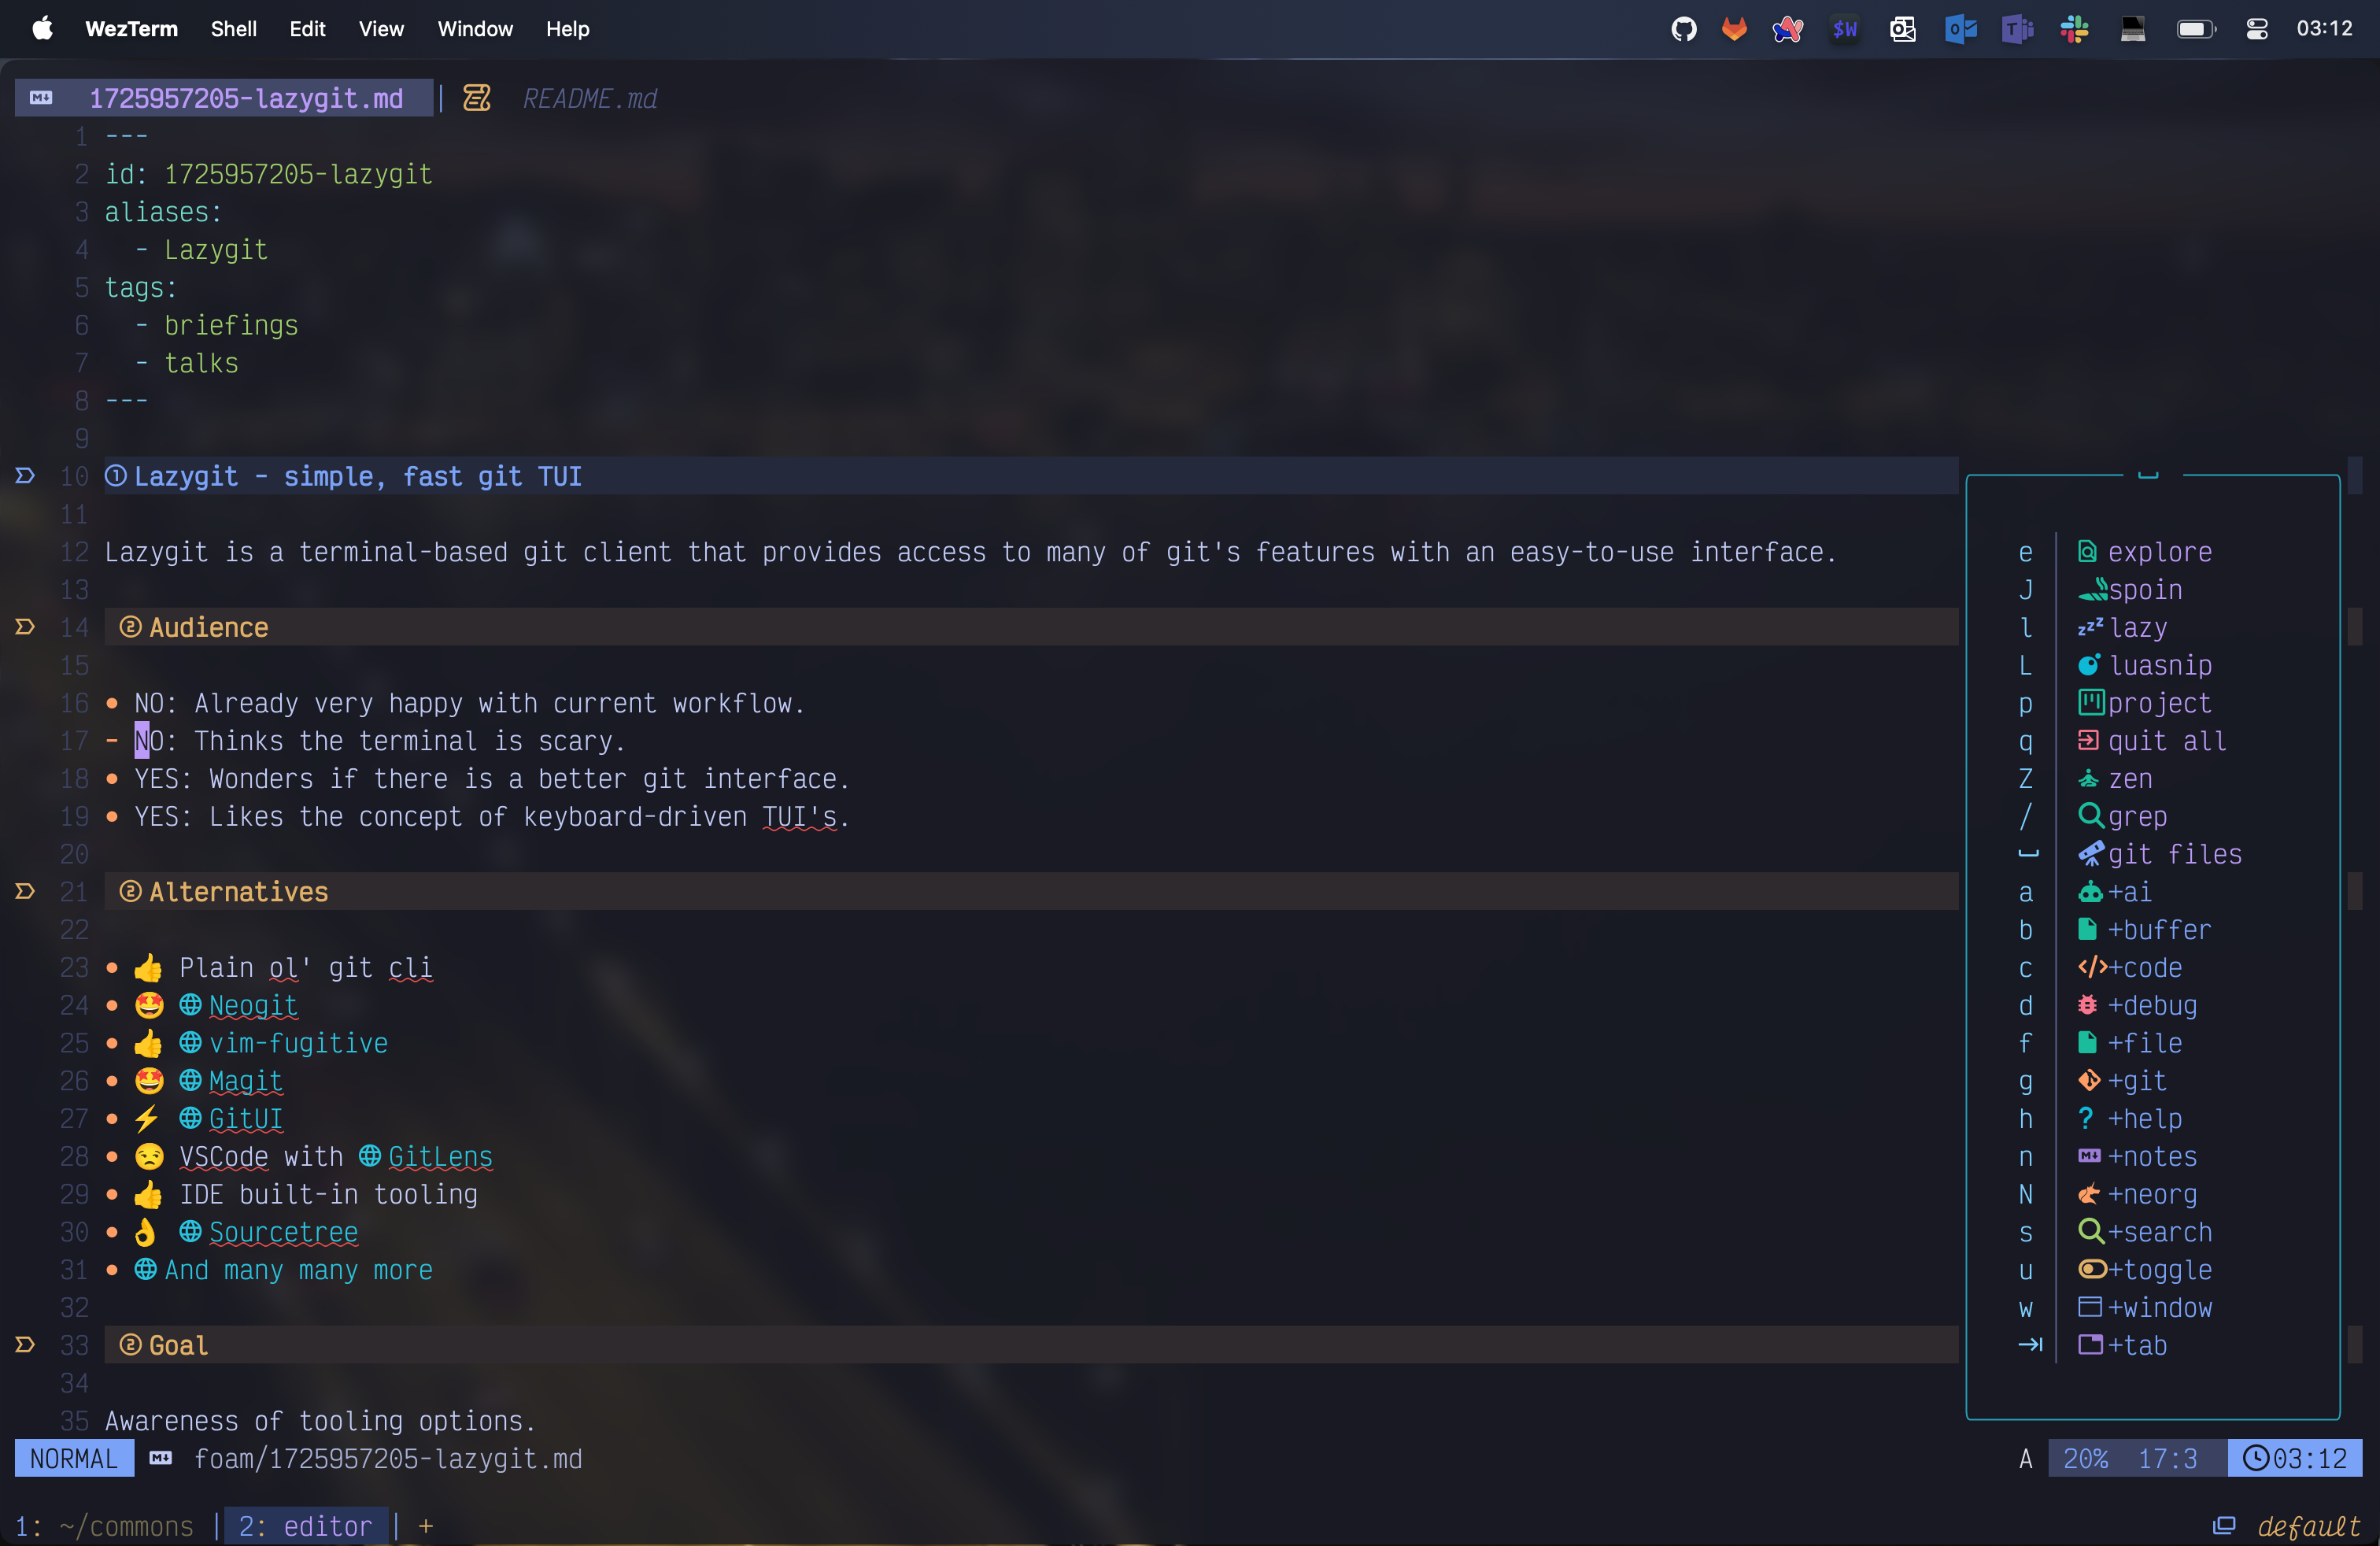Screen dimensions: 2380x1546
Task: Click the +tab icon
Action: click(x=2090, y=1345)
